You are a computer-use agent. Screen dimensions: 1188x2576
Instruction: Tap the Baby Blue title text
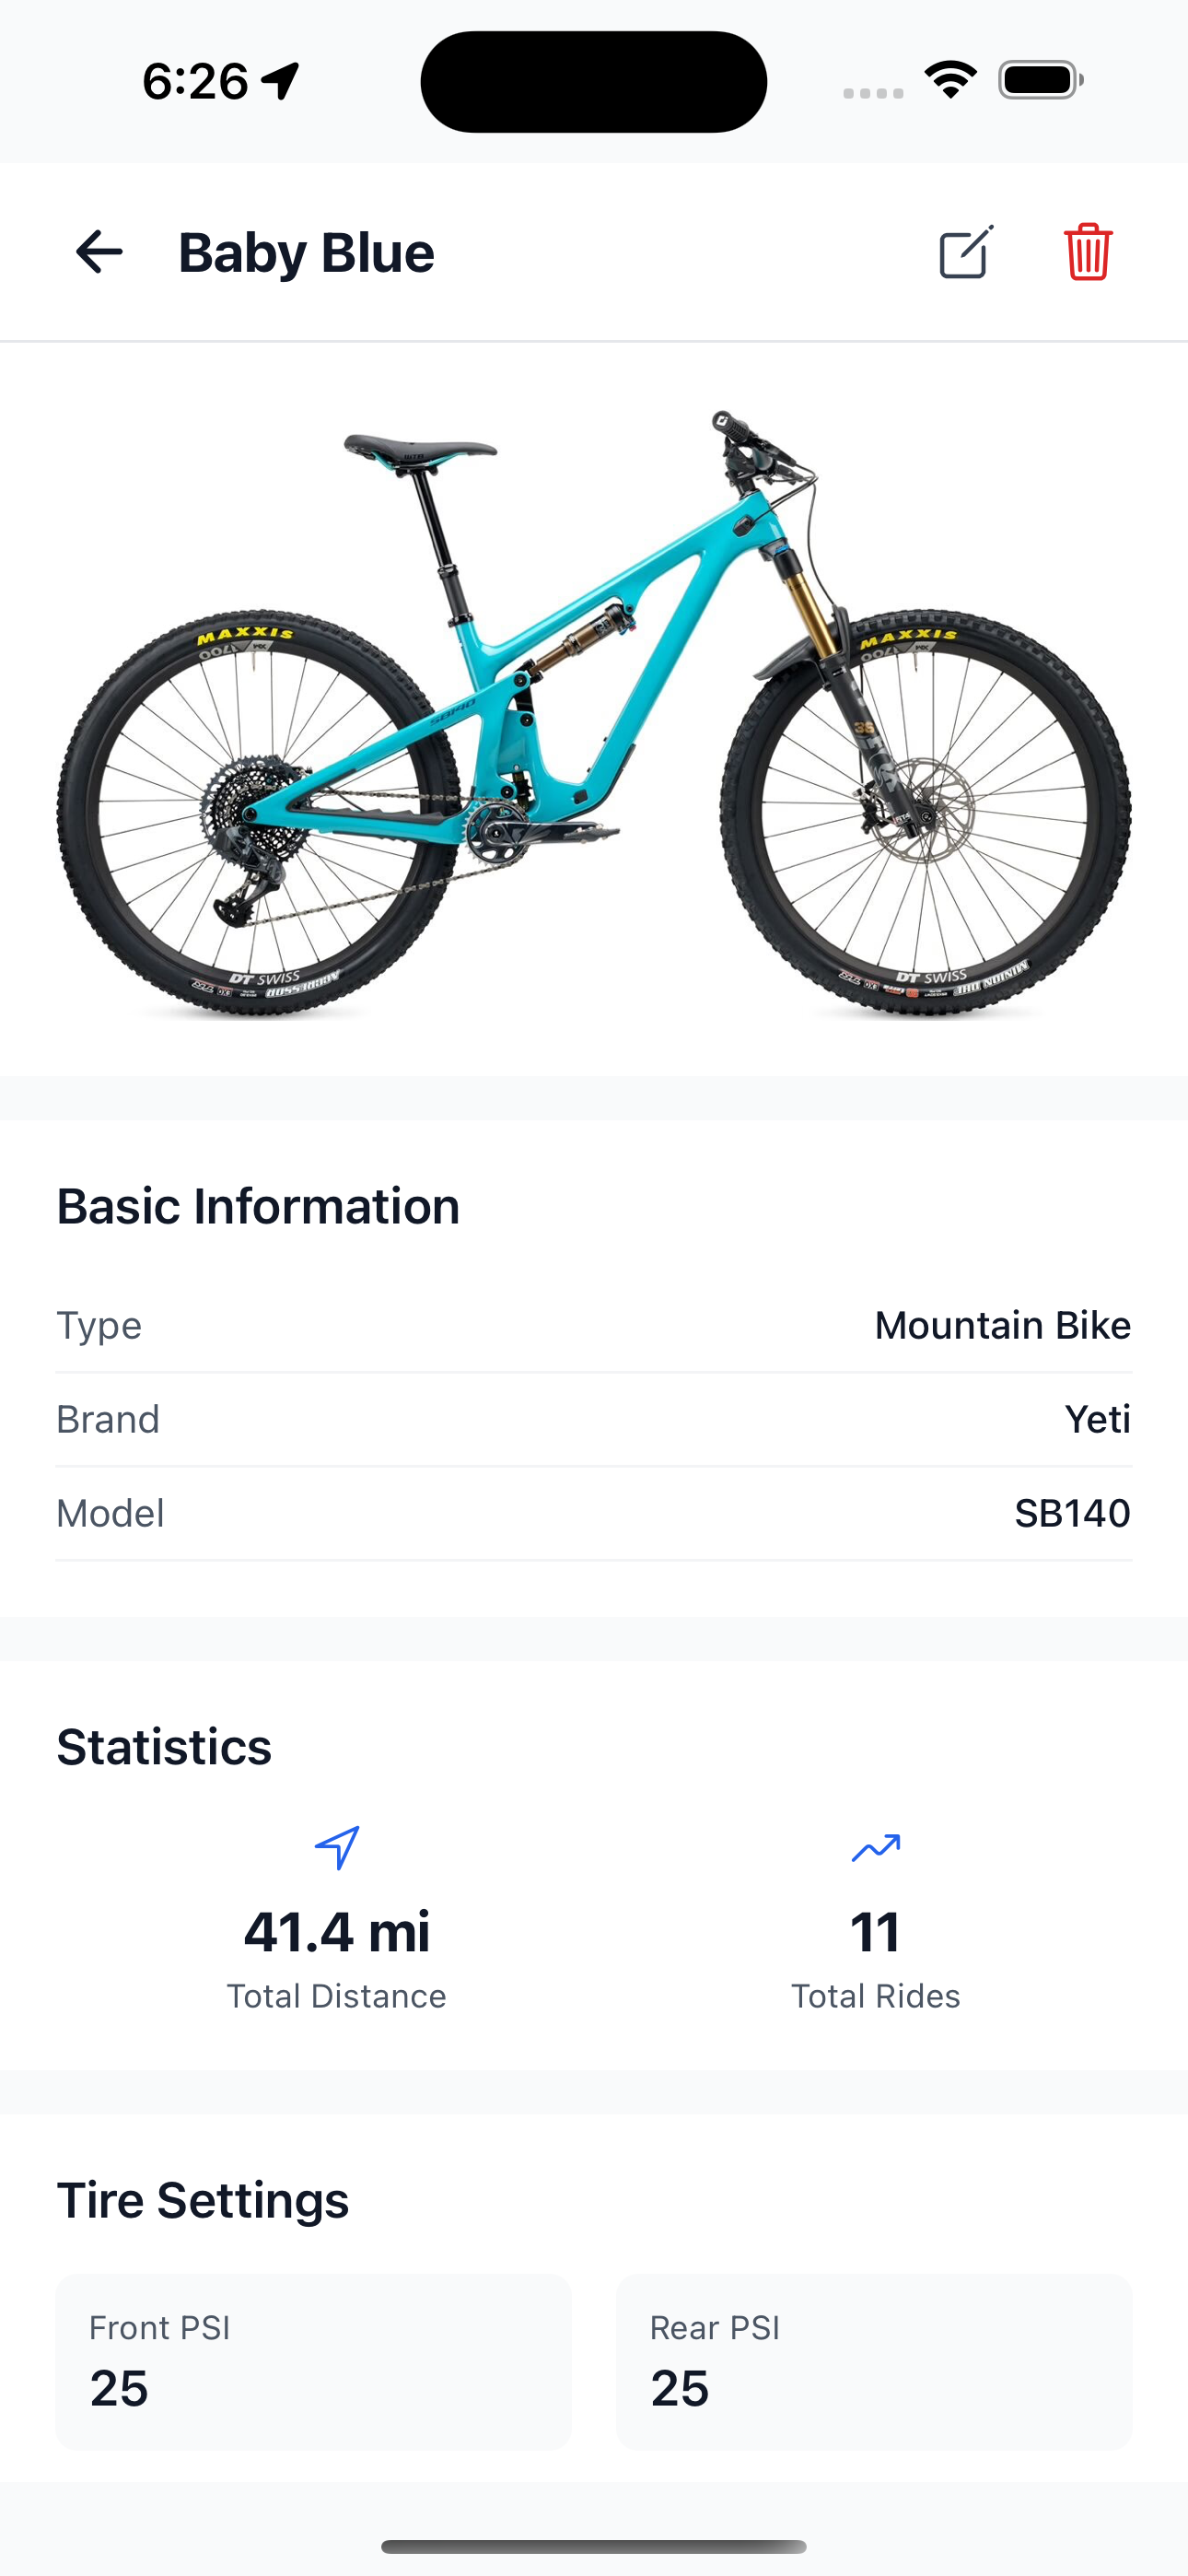point(305,252)
